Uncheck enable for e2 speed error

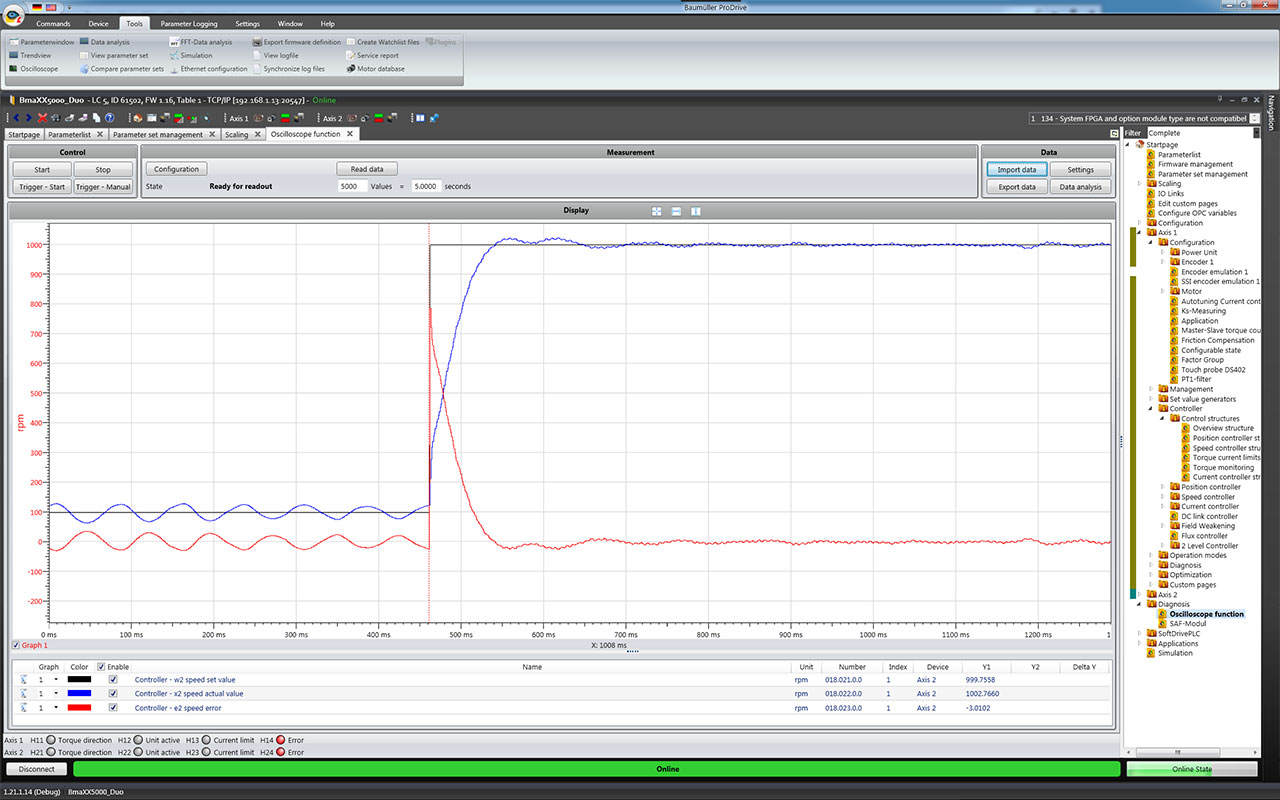click(x=113, y=707)
